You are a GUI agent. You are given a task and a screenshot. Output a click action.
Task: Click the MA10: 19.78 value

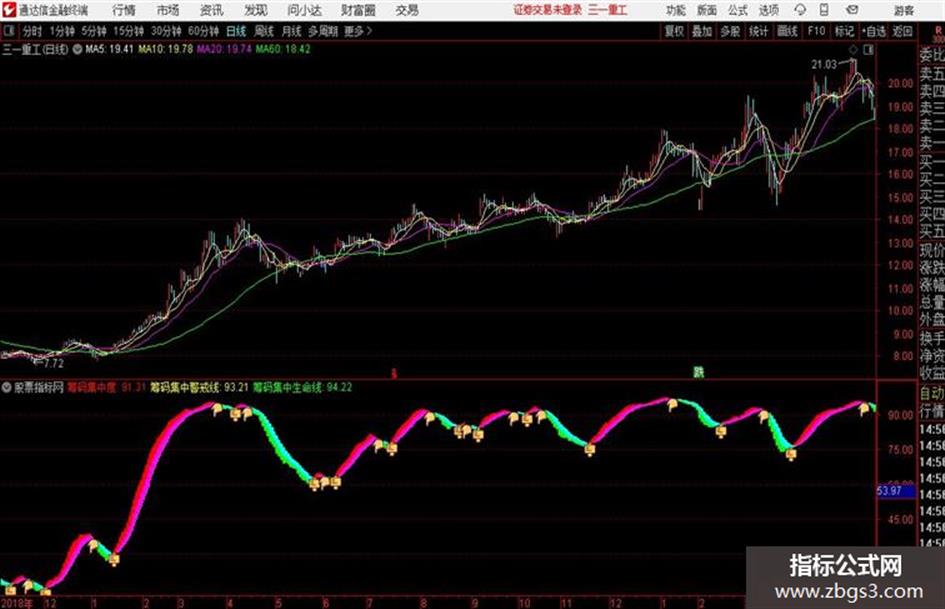(x=166, y=49)
